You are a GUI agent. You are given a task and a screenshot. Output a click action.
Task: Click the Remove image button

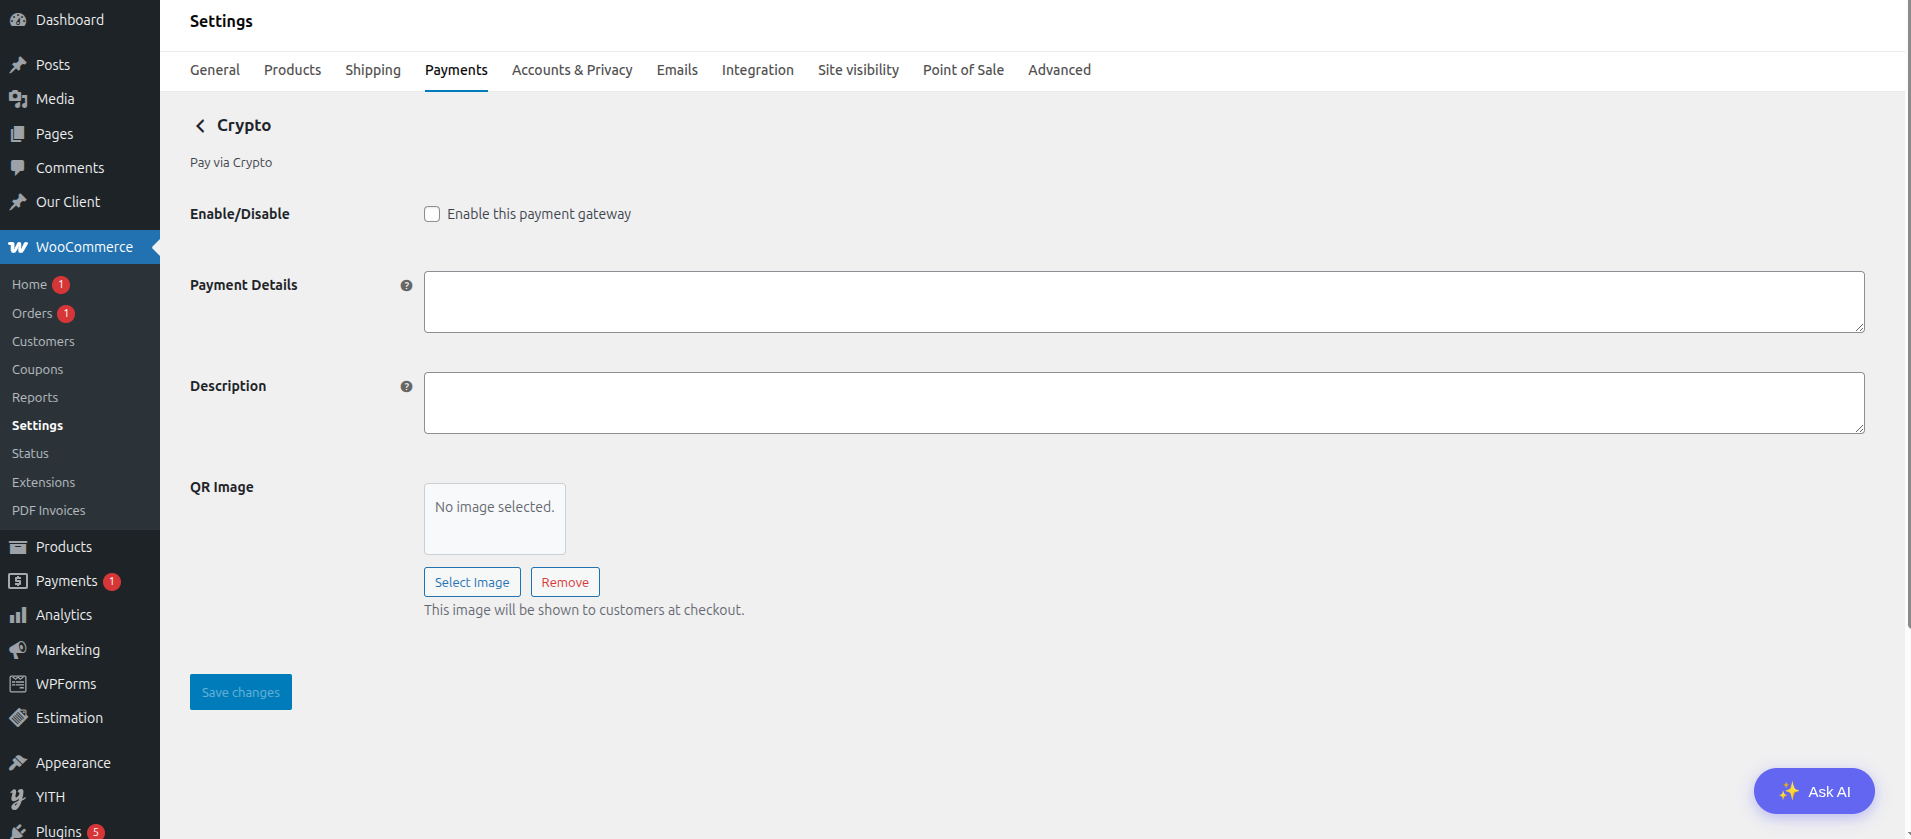point(565,582)
